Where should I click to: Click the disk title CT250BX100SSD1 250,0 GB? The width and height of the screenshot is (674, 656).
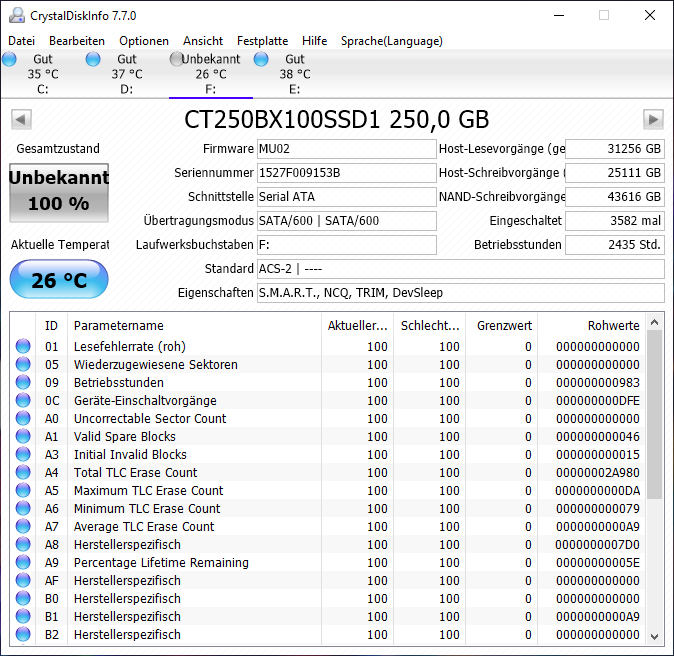click(x=337, y=120)
